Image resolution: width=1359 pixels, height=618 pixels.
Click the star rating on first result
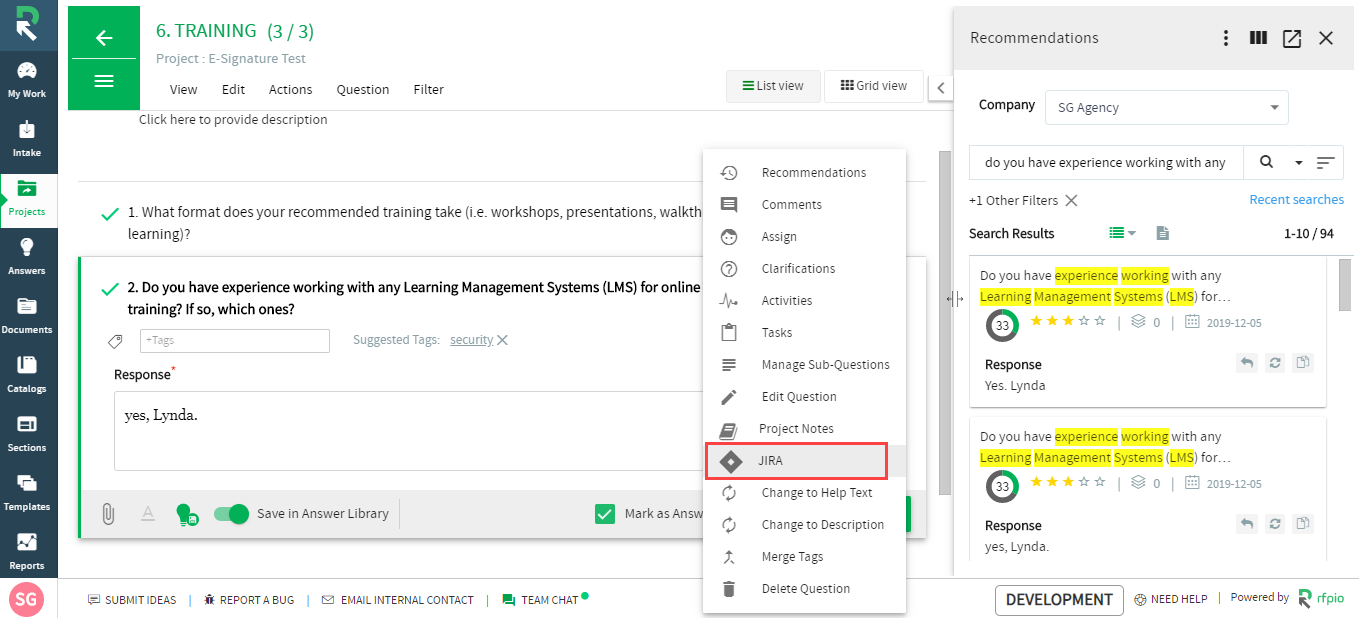(1068, 321)
